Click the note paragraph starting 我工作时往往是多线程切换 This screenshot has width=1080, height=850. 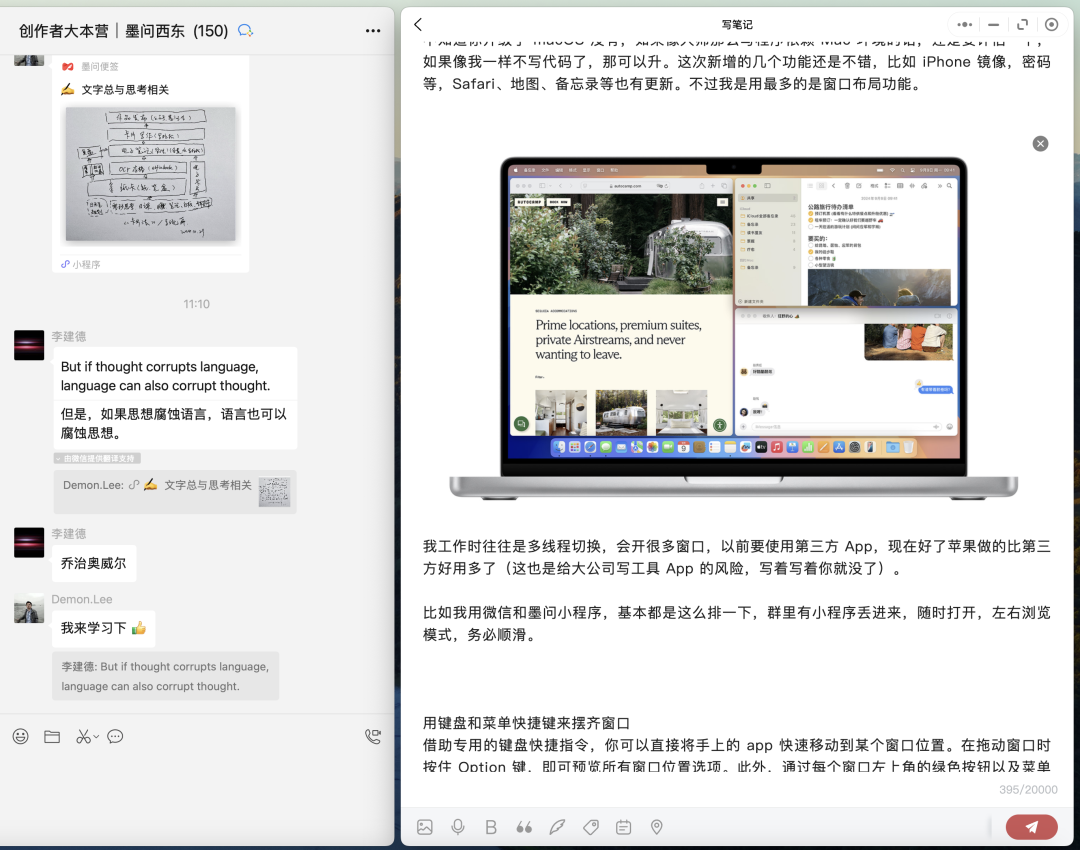736,557
